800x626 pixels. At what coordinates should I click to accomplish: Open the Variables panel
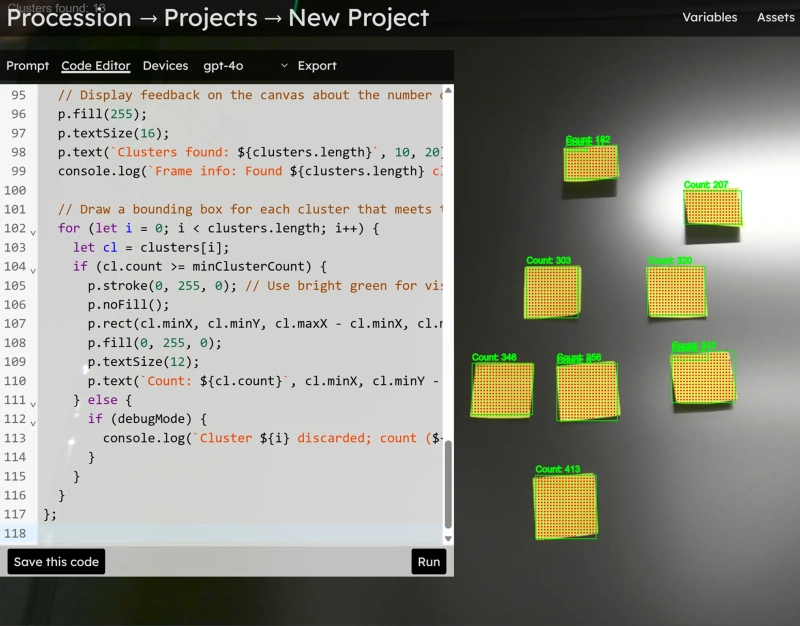click(709, 17)
